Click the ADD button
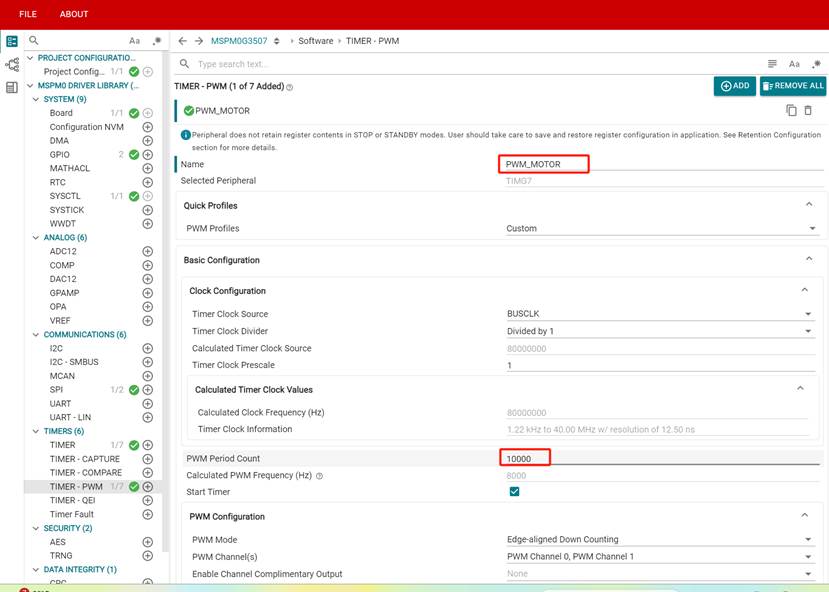 click(734, 86)
